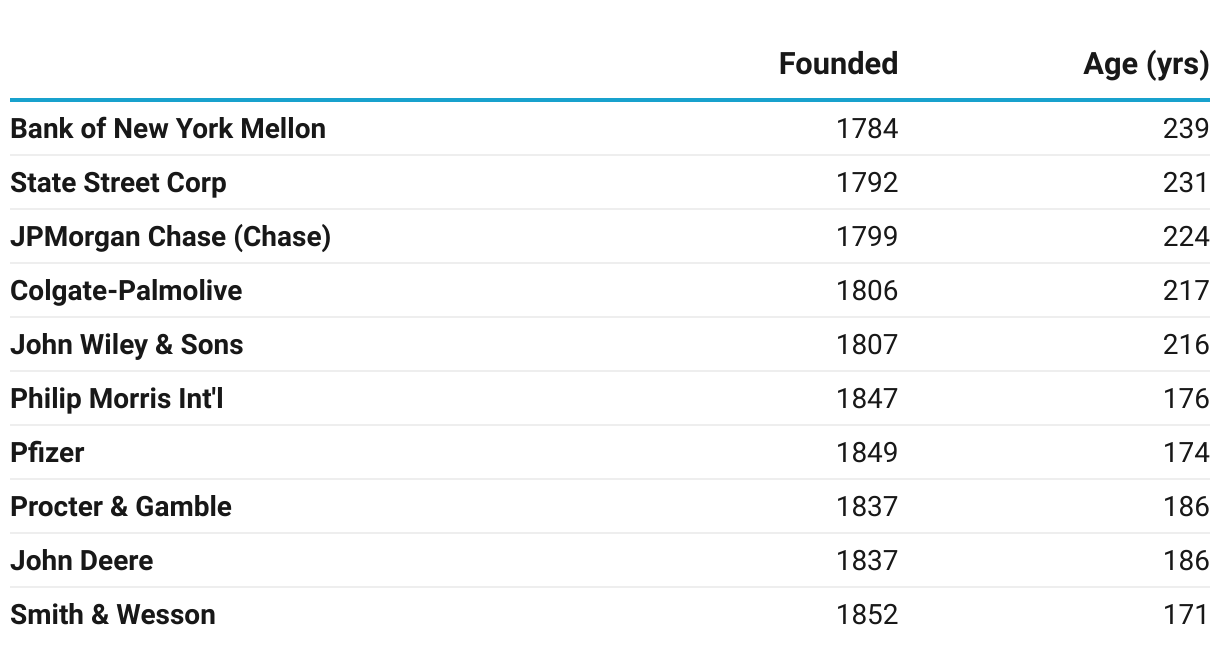Click the age value 176 cell

click(1186, 399)
